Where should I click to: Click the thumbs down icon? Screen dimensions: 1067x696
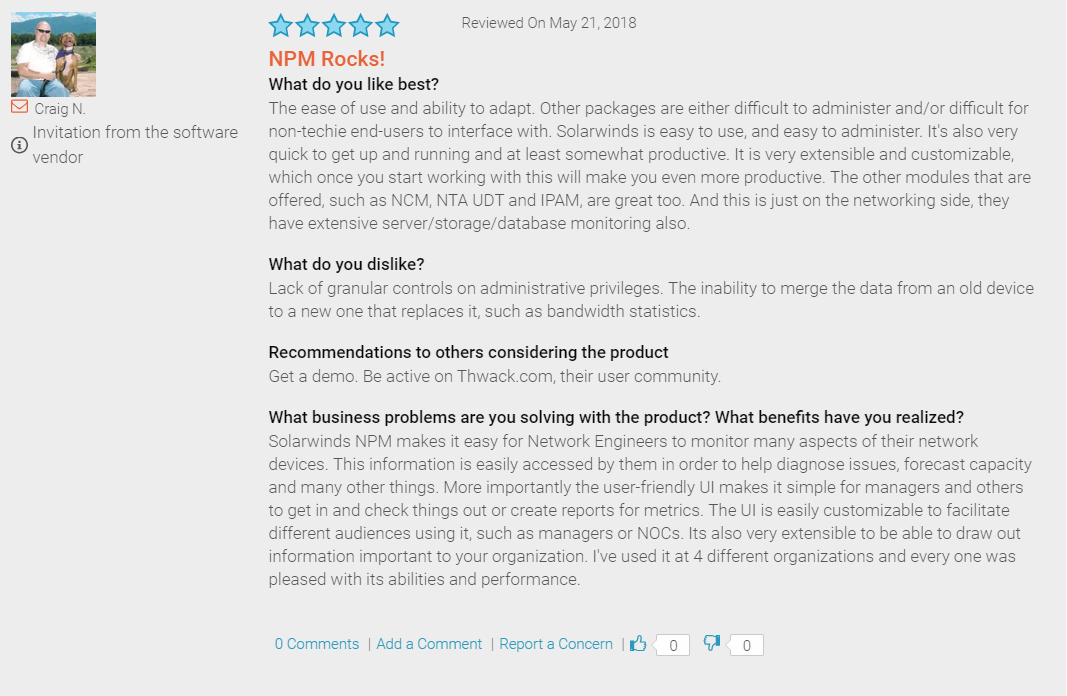(x=712, y=642)
